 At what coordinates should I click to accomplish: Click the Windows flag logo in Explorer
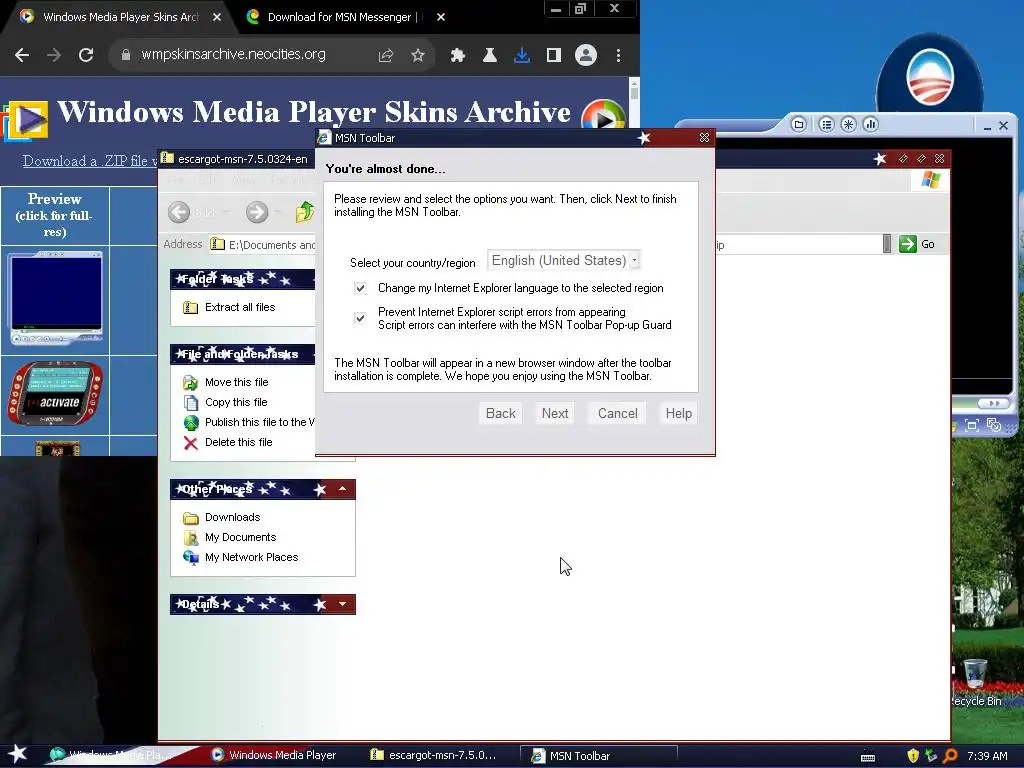pos(931,180)
